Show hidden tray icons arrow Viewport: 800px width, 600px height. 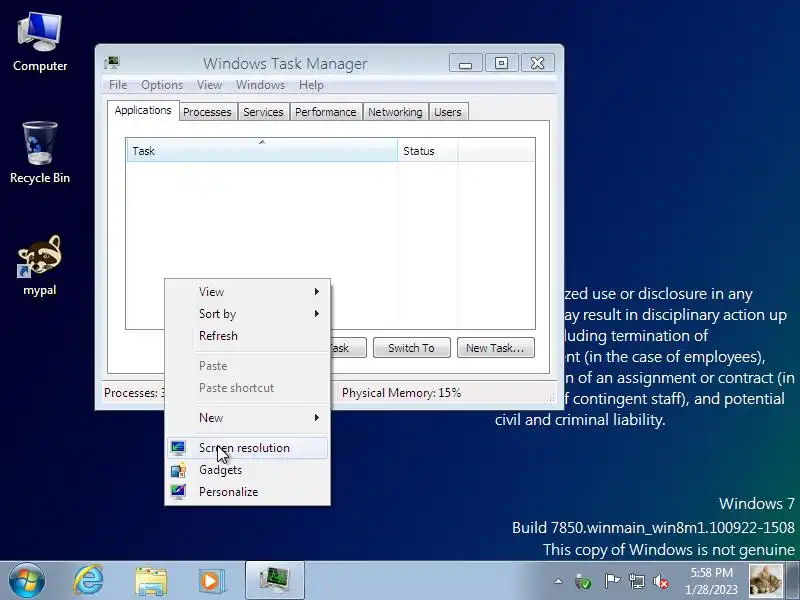pyautogui.click(x=558, y=581)
